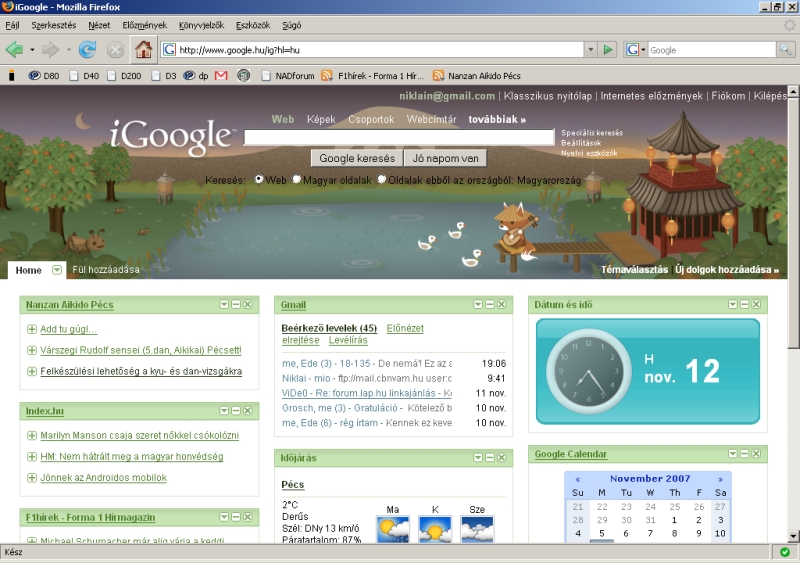Screen dimensions: 800x563
Task: Expand the 'HM: Nem hátrált meg' feed item
Action: (32, 456)
